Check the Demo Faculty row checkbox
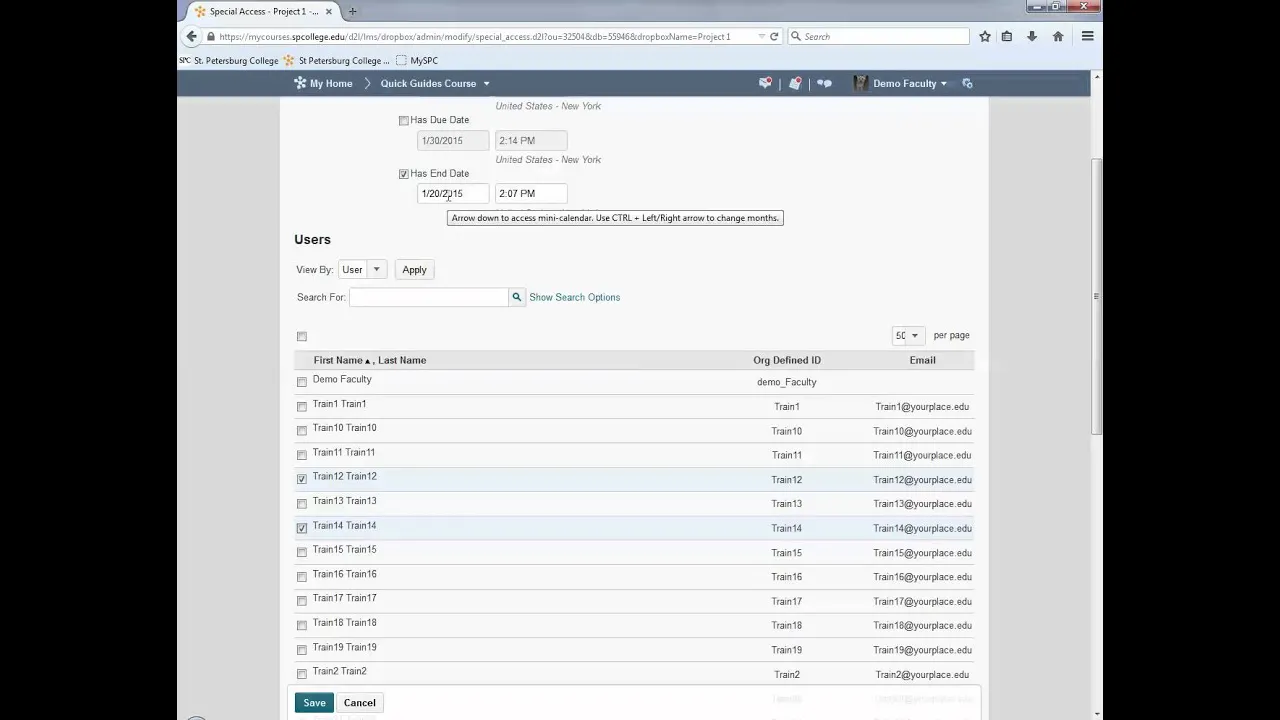The height and width of the screenshot is (720, 1280). coord(302,382)
